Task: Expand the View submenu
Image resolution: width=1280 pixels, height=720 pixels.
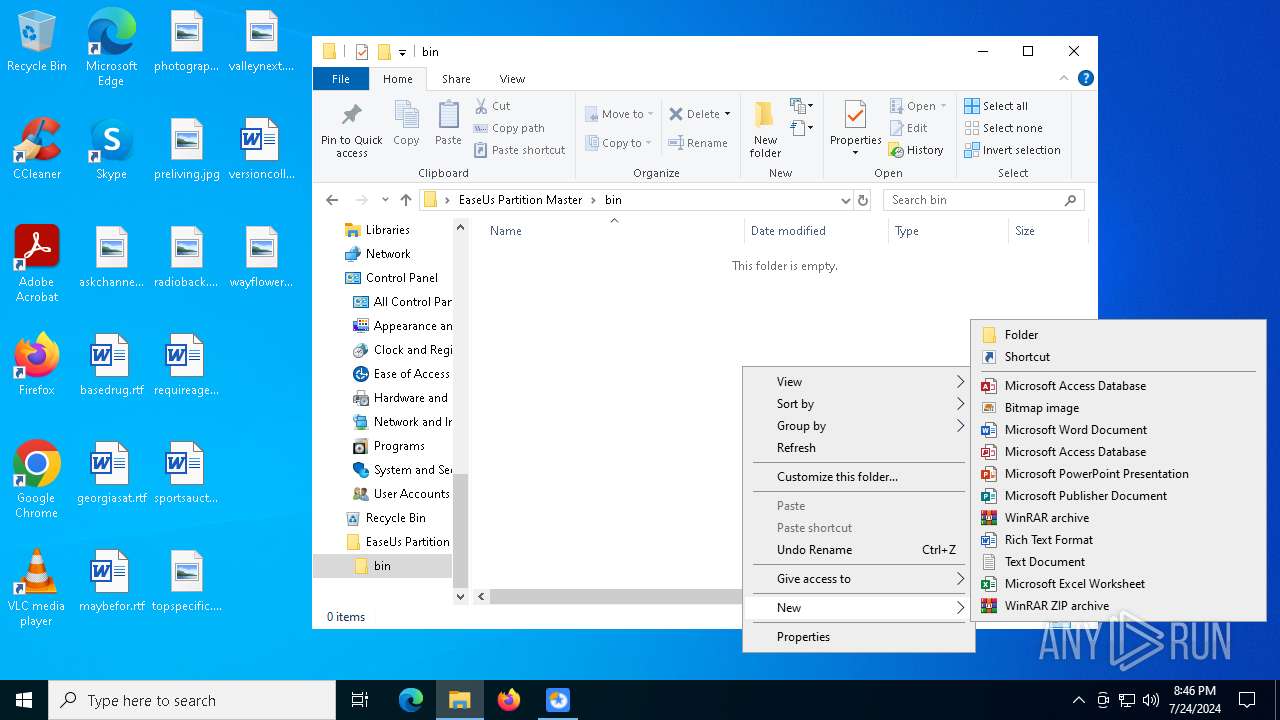Action: [858, 382]
